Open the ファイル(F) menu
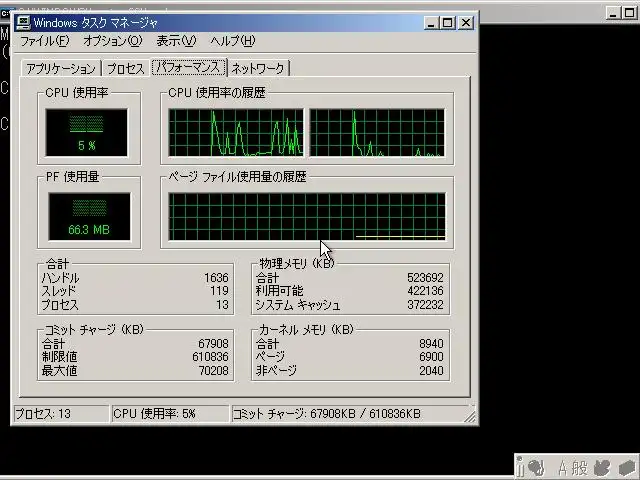 [44, 41]
